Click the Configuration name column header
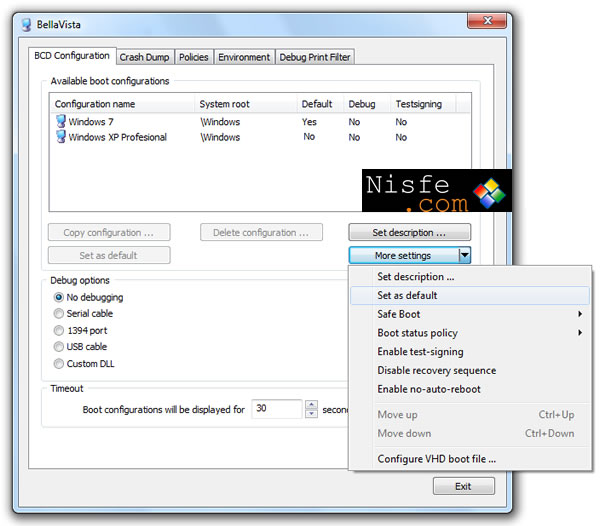Screen dimensions: 600x526 [x=122, y=104]
